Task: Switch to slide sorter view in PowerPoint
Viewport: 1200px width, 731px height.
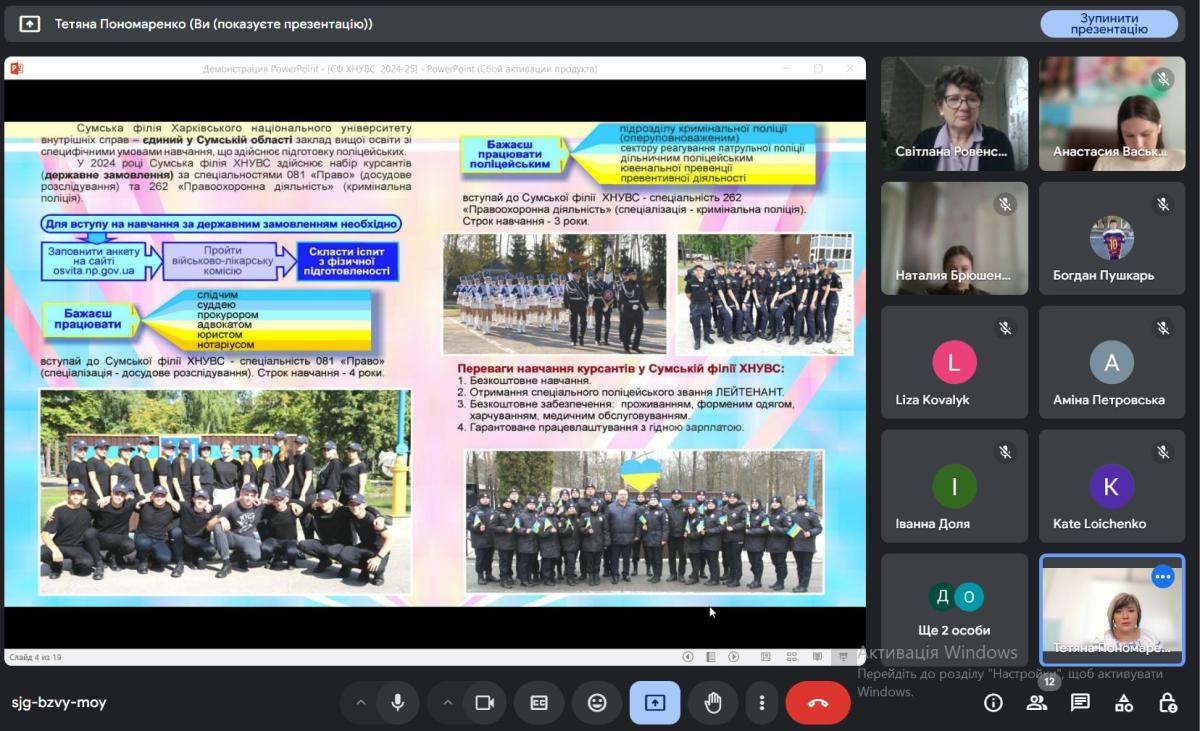Action: click(x=791, y=657)
